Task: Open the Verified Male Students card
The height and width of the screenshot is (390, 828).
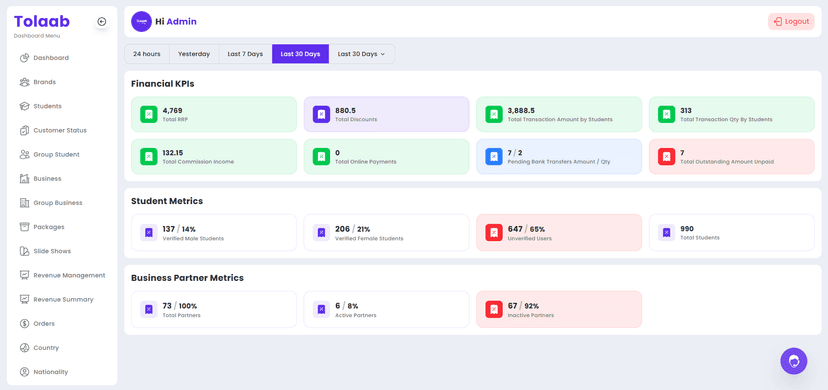Action: tap(214, 233)
